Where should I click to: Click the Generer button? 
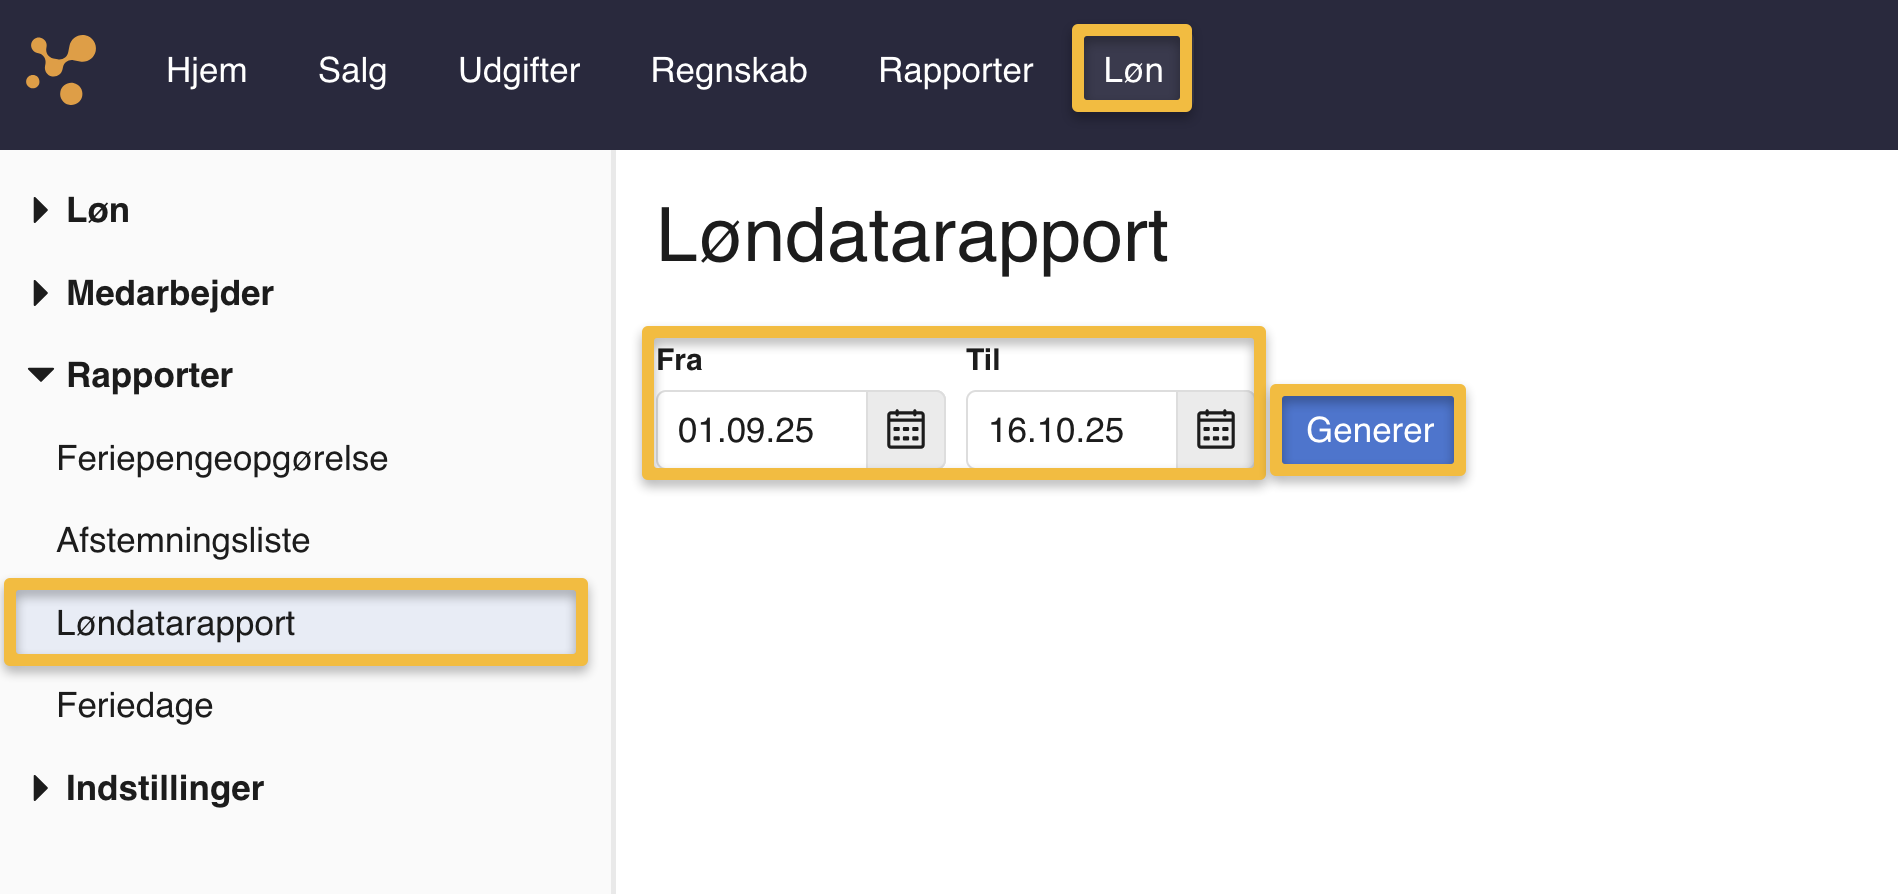click(x=1368, y=430)
